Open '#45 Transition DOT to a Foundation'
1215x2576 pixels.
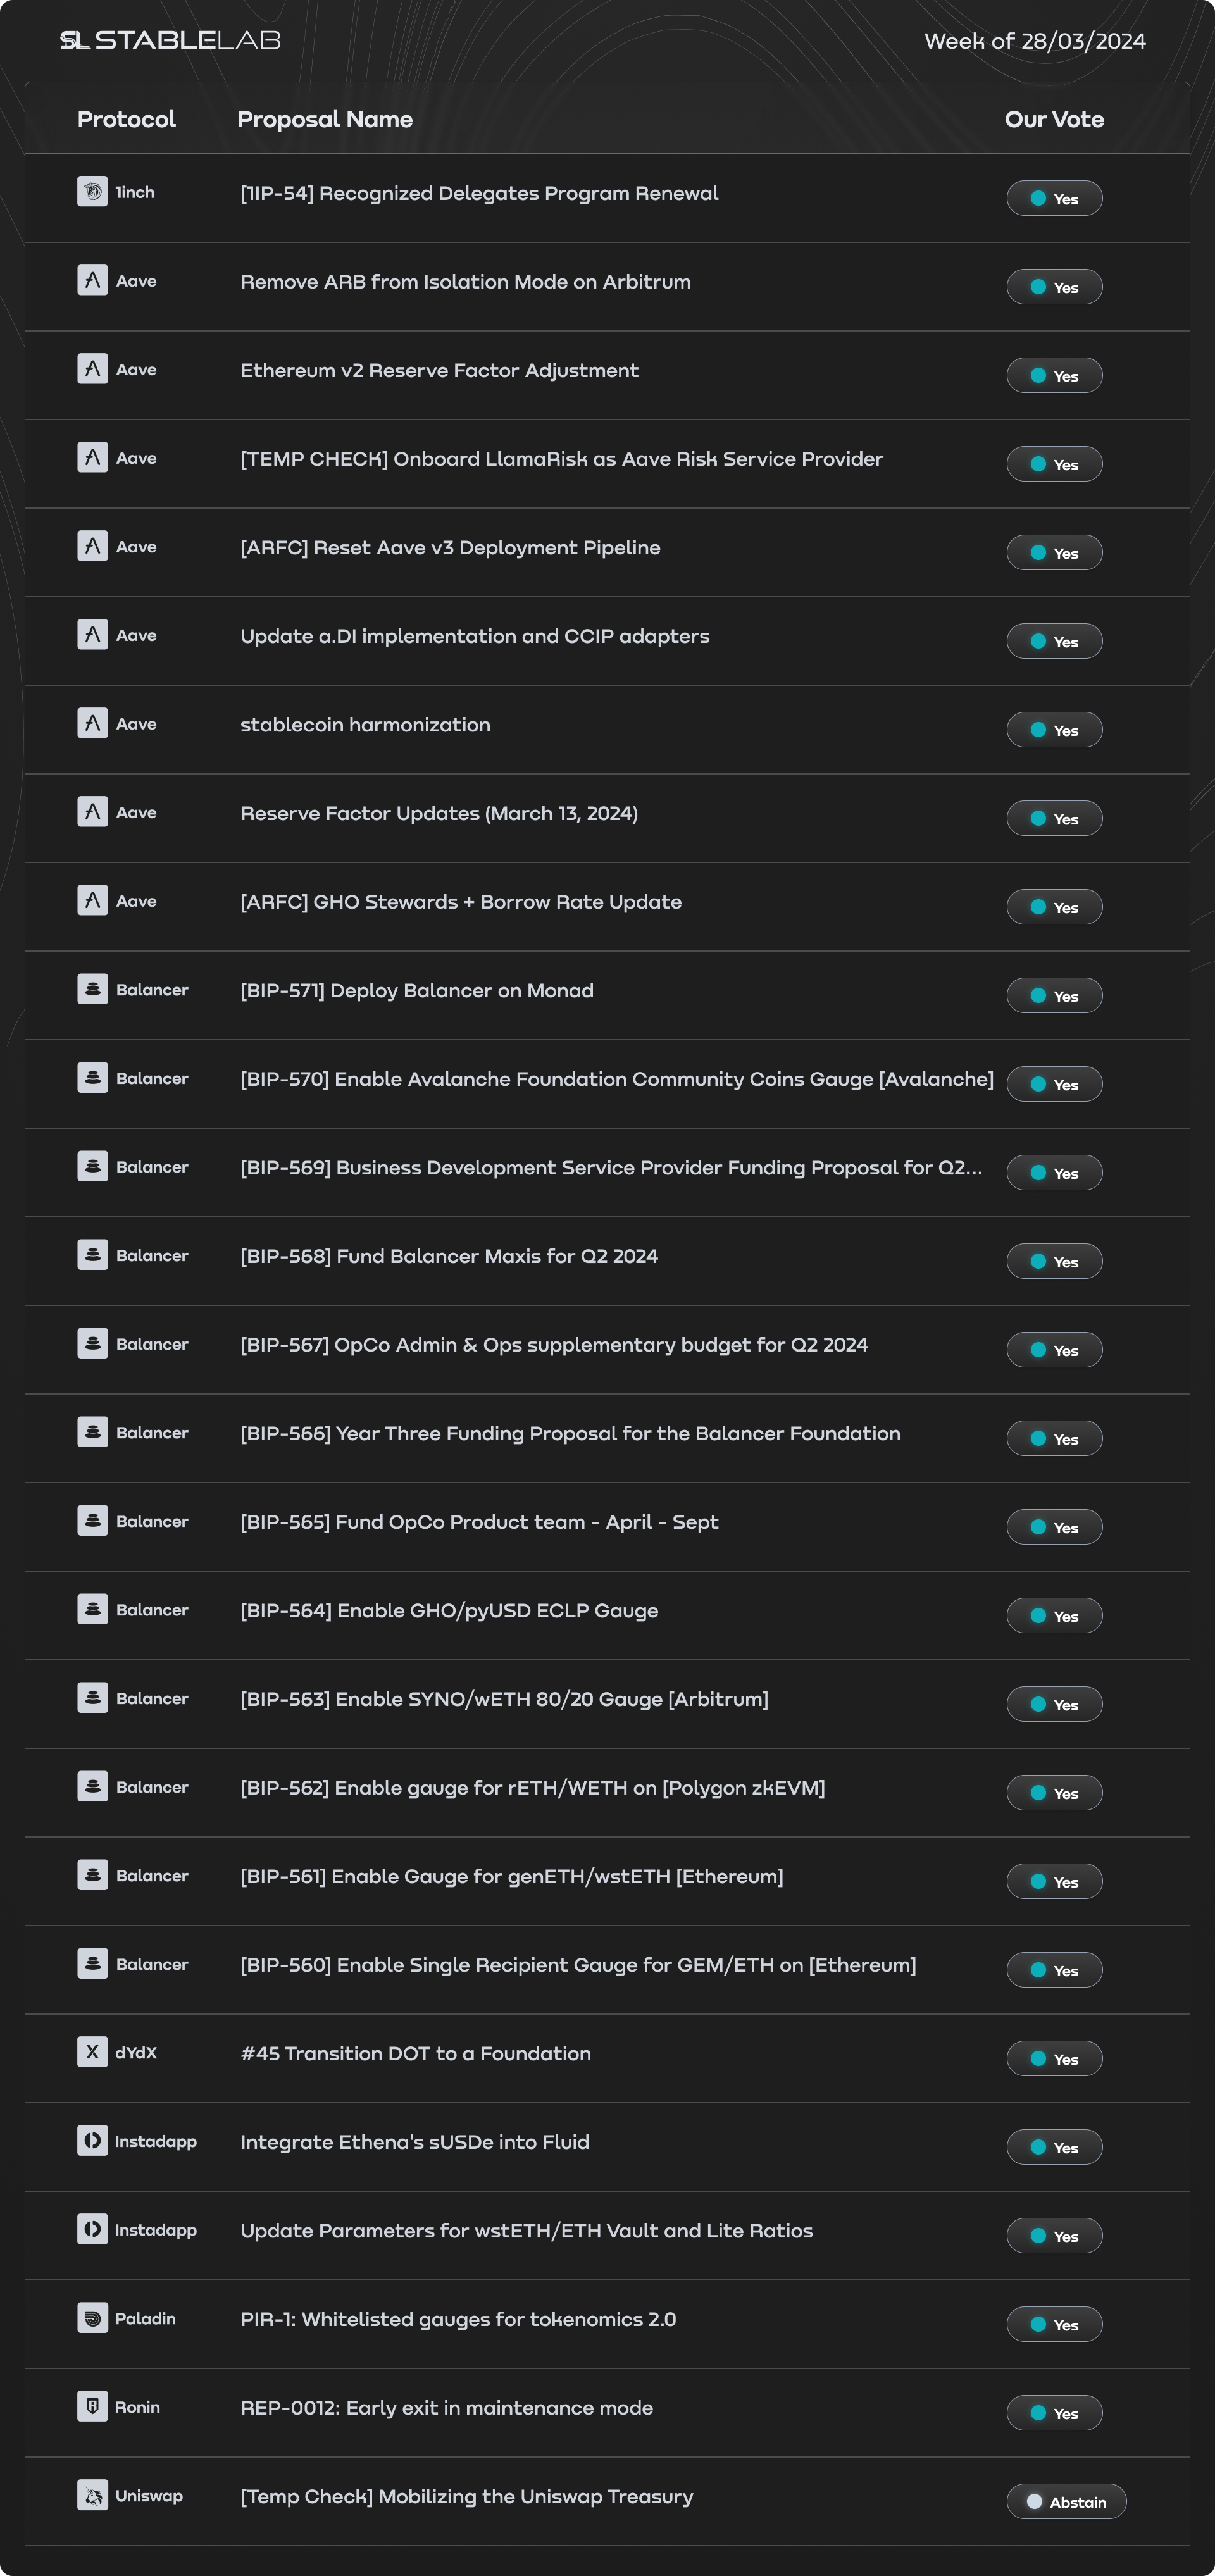pyautogui.click(x=415, y=2053)
